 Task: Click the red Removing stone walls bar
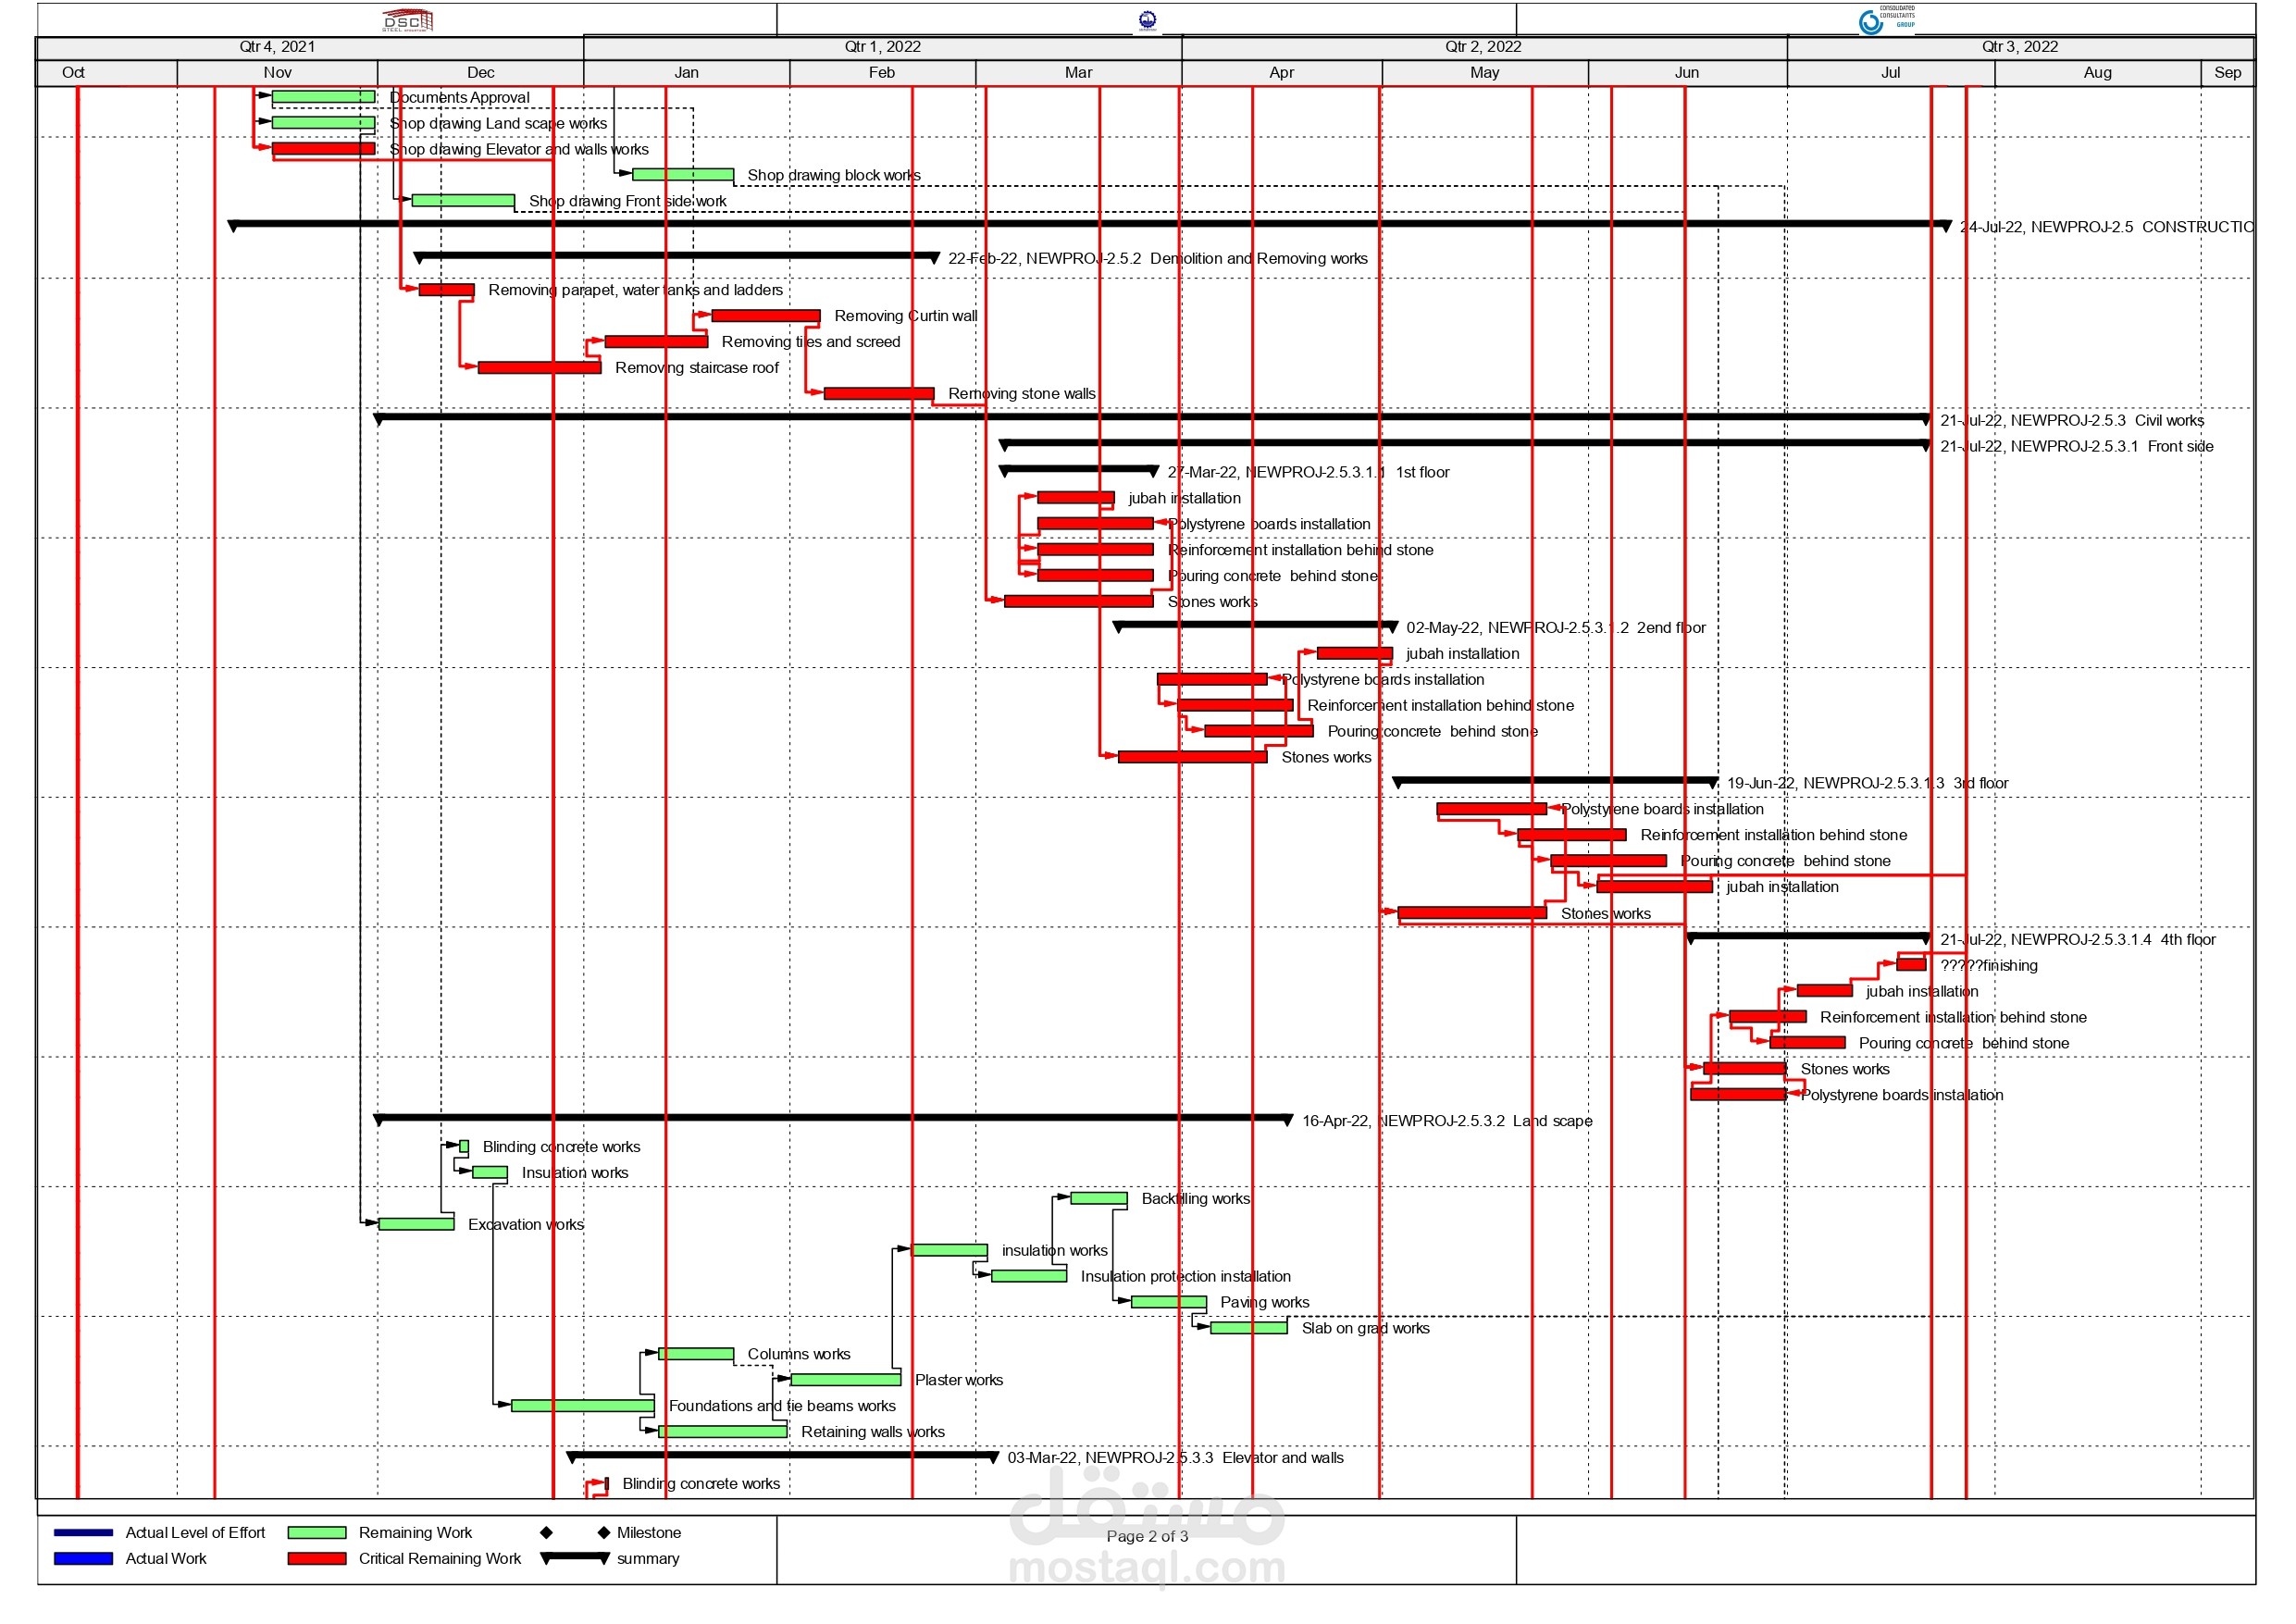coord(879,394)
